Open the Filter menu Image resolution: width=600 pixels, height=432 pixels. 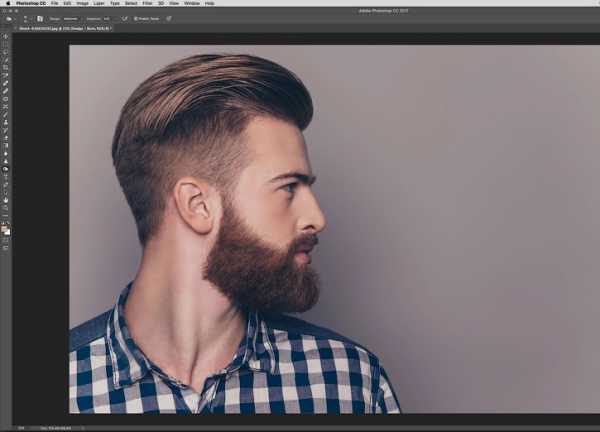(148, 4)
